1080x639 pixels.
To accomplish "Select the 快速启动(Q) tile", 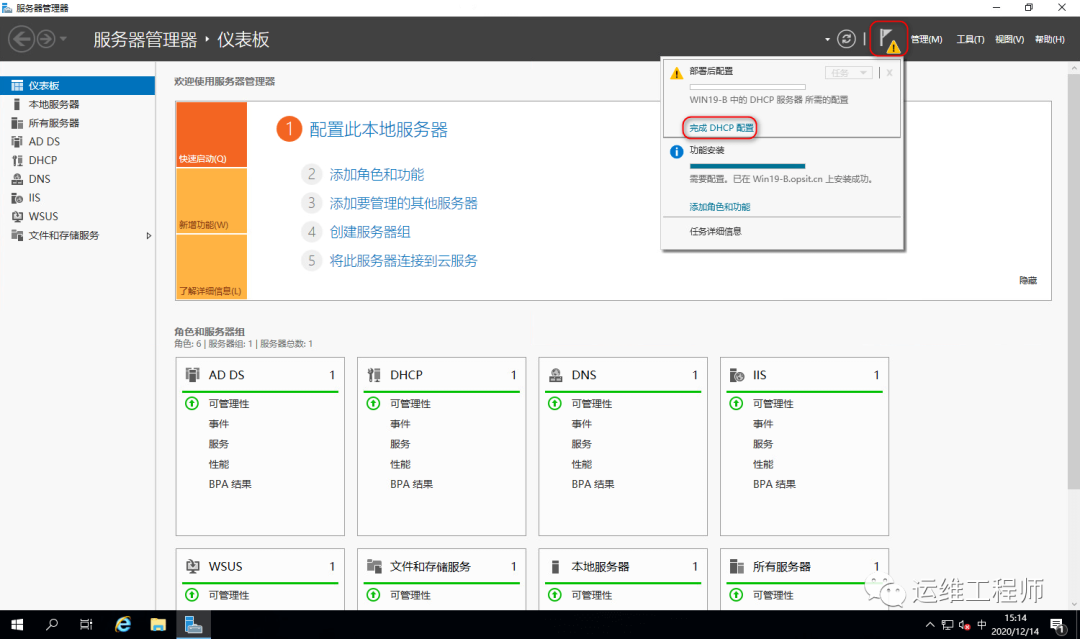I will (x=211, y=134).
